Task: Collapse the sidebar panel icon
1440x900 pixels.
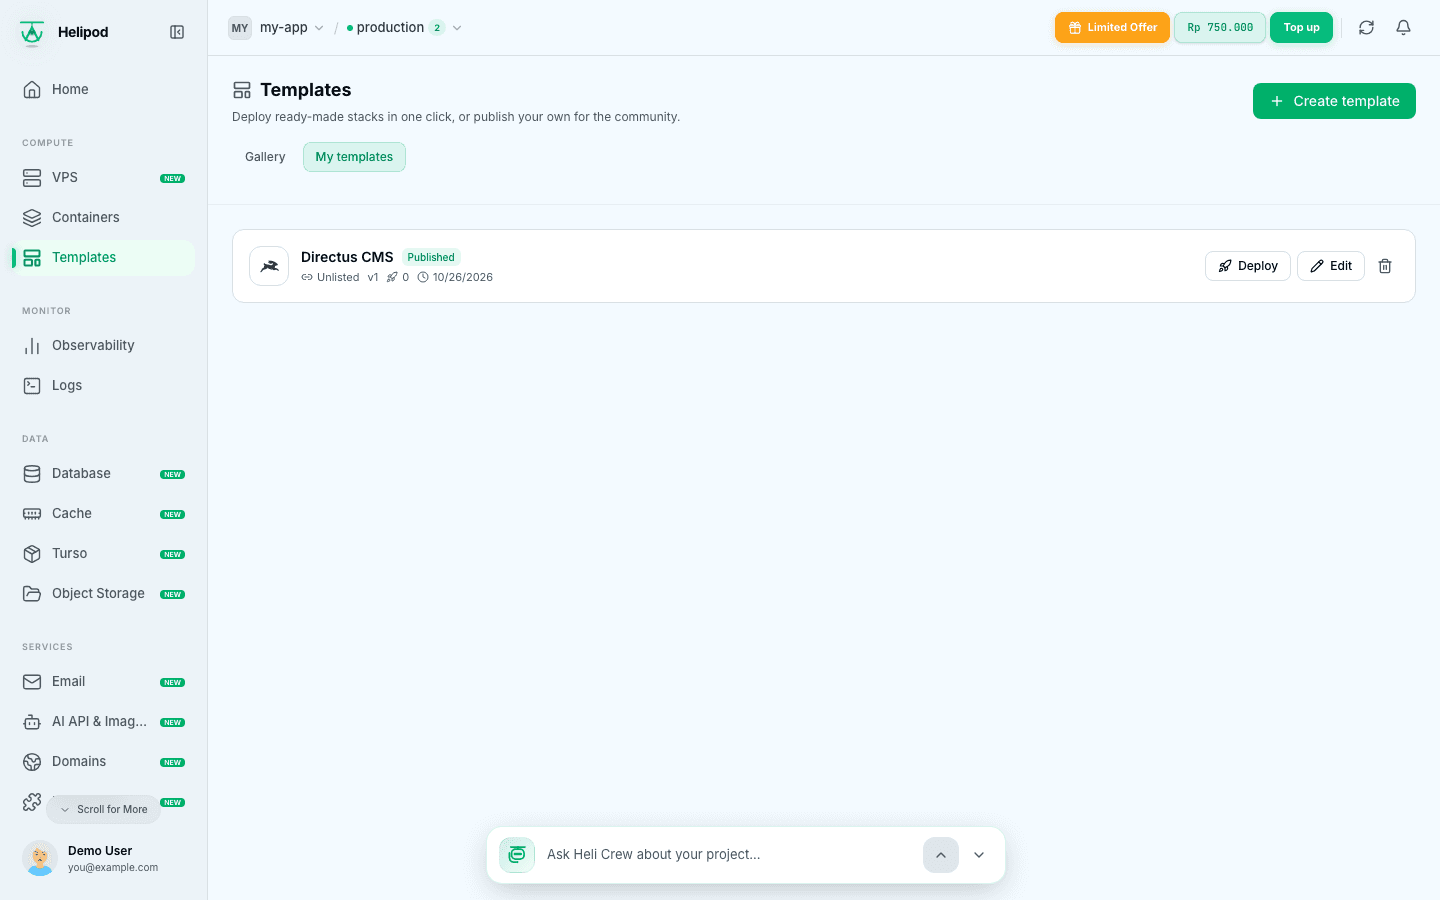Action: 177,32
